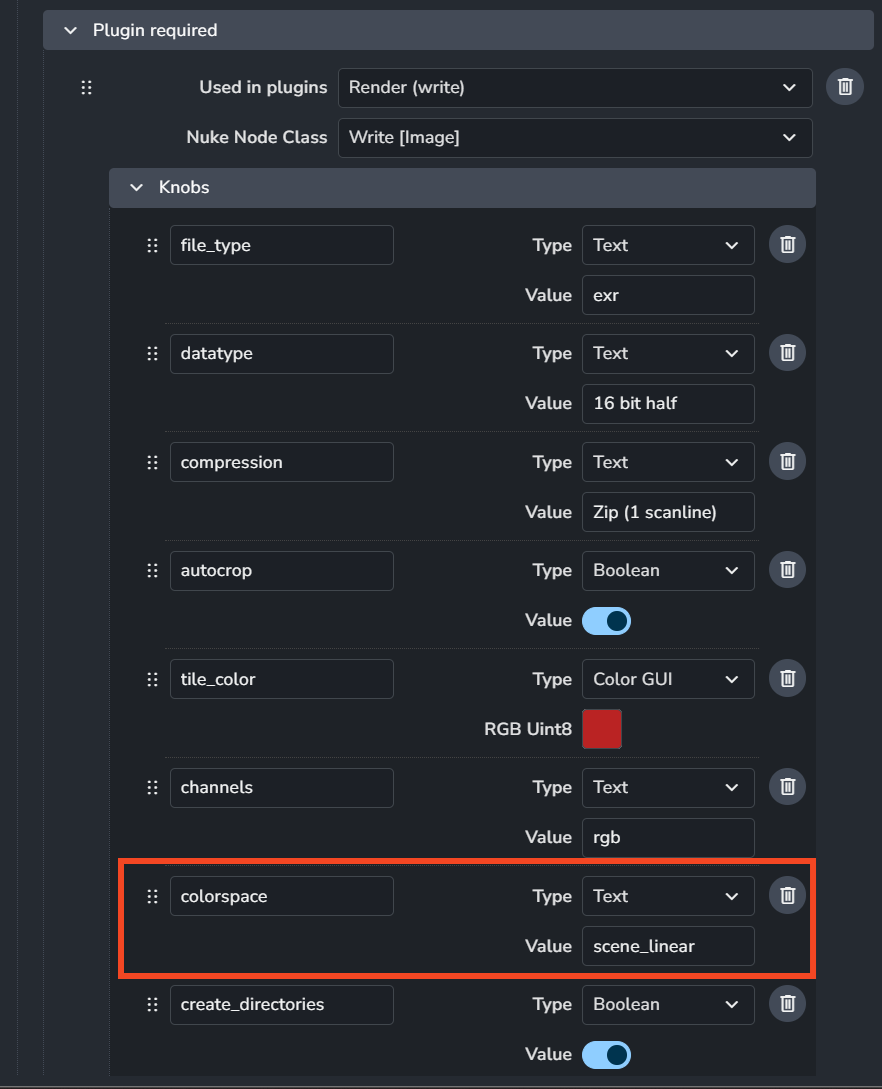882x1089 pixels.
Task: Click the scene_linear value field
Action: (667, 946)
